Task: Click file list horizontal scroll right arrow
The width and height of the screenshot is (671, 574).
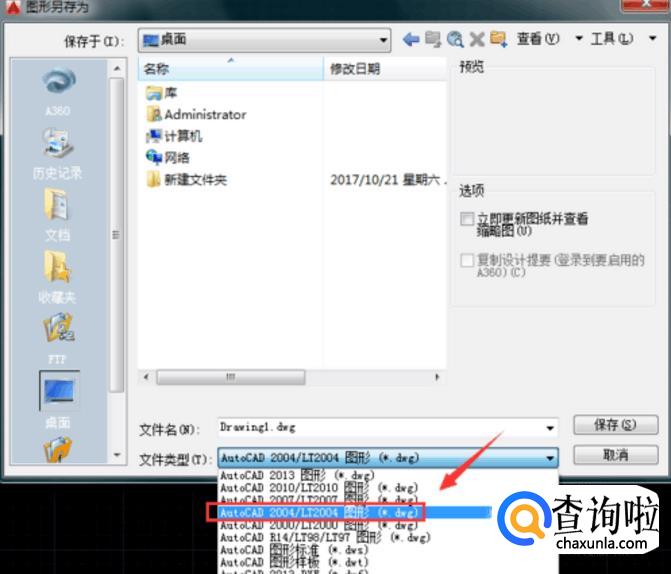Action: point(437,377)
